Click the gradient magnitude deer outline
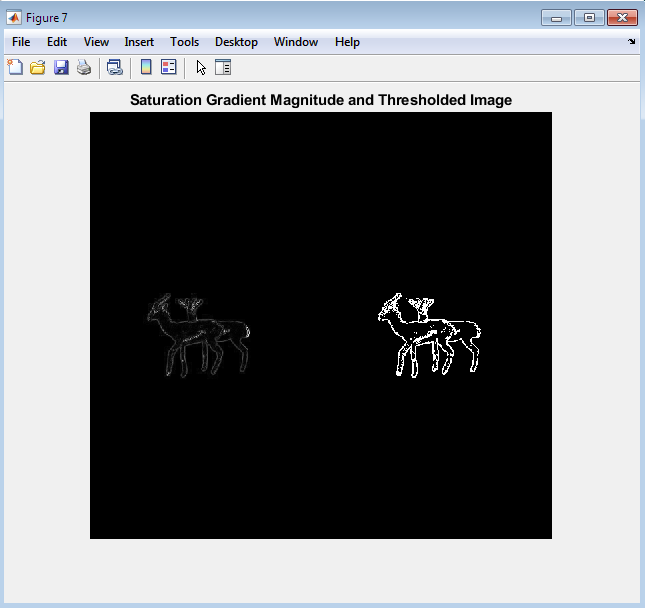The height and width of the screenshot is (608, 645). point(197,335)
